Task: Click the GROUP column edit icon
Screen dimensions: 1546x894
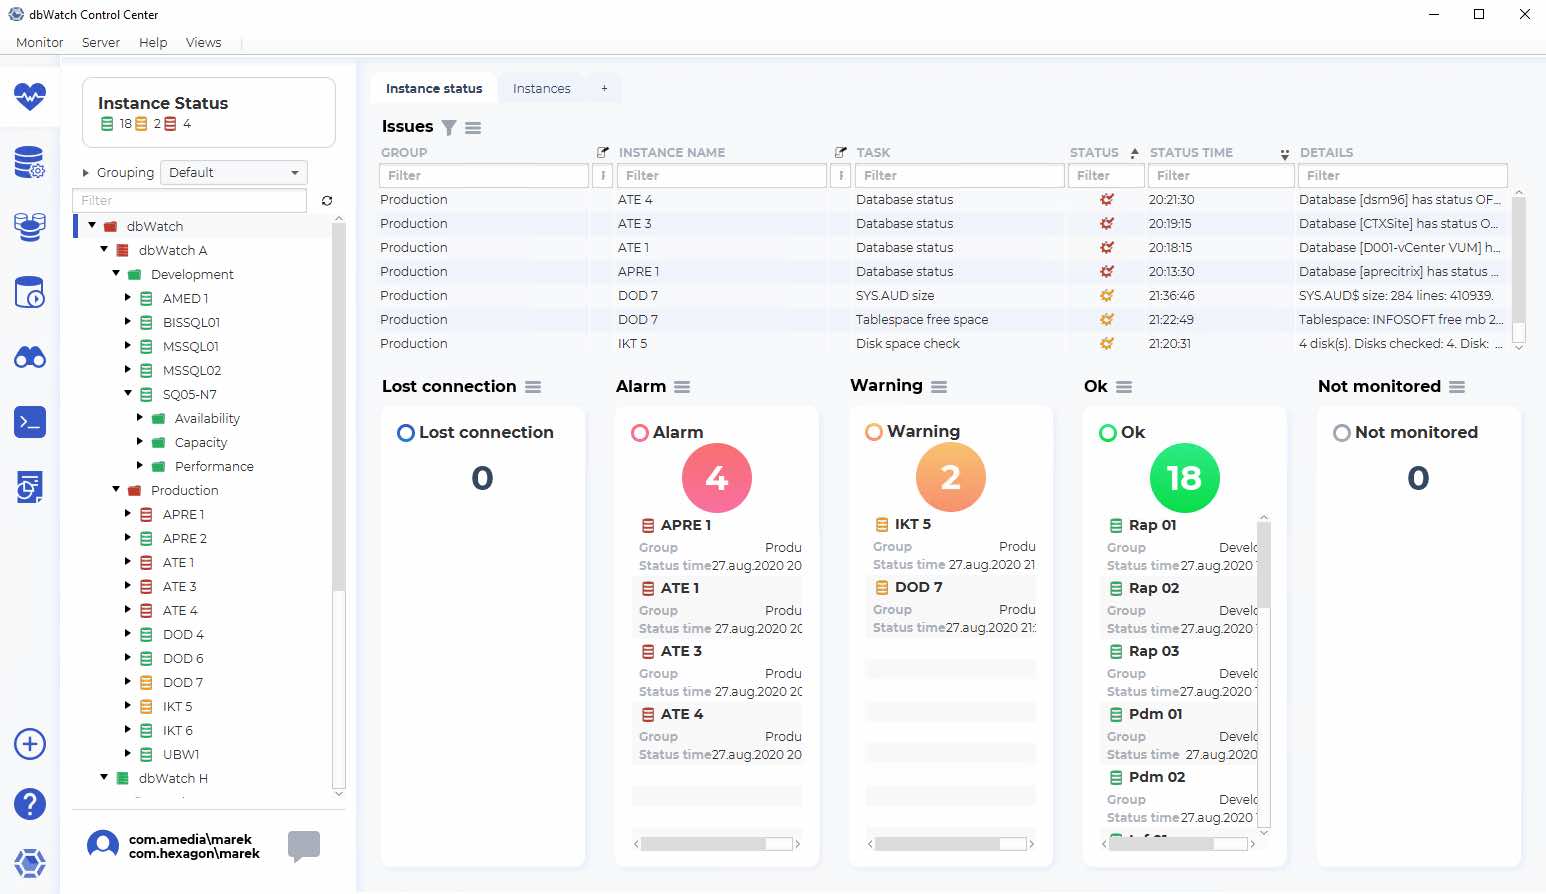Action: [x=602, y=153]
